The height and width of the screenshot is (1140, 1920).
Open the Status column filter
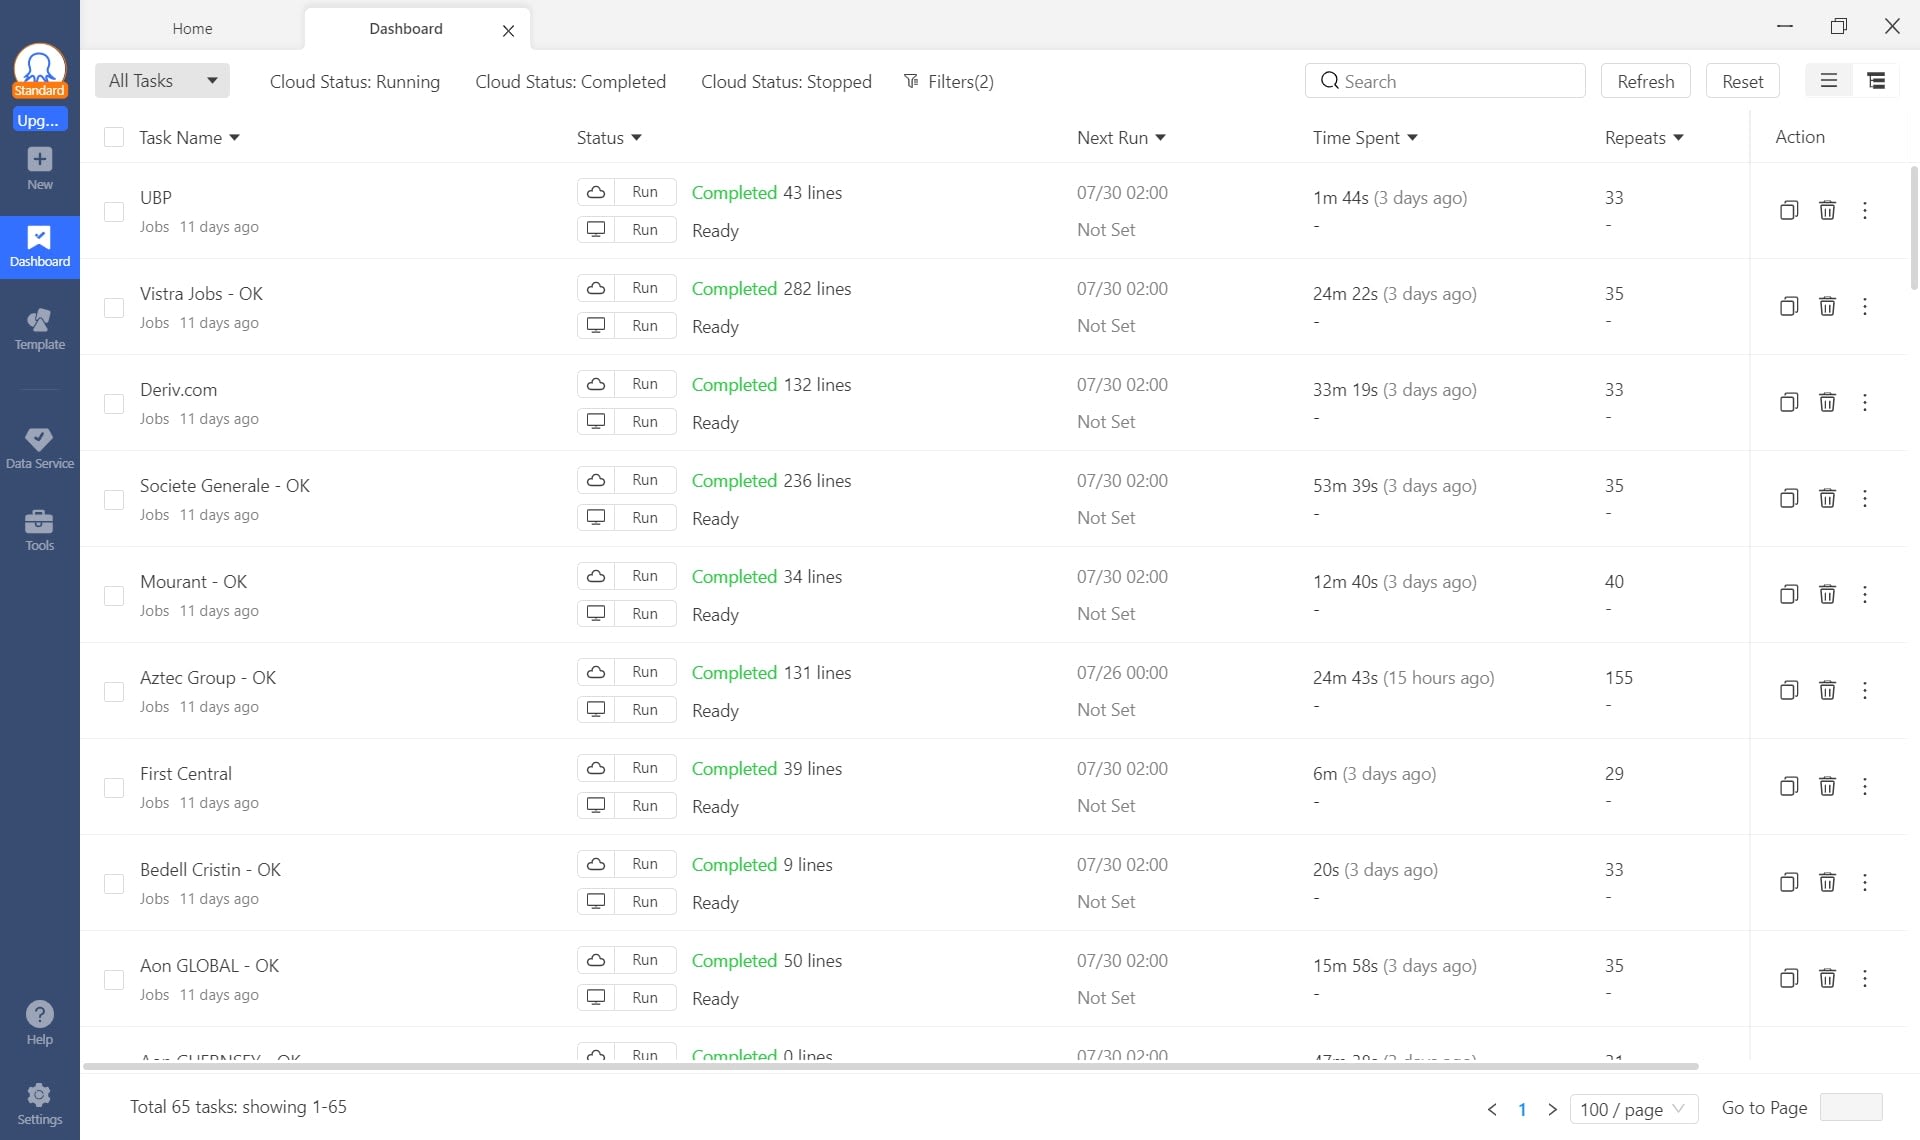609,138
